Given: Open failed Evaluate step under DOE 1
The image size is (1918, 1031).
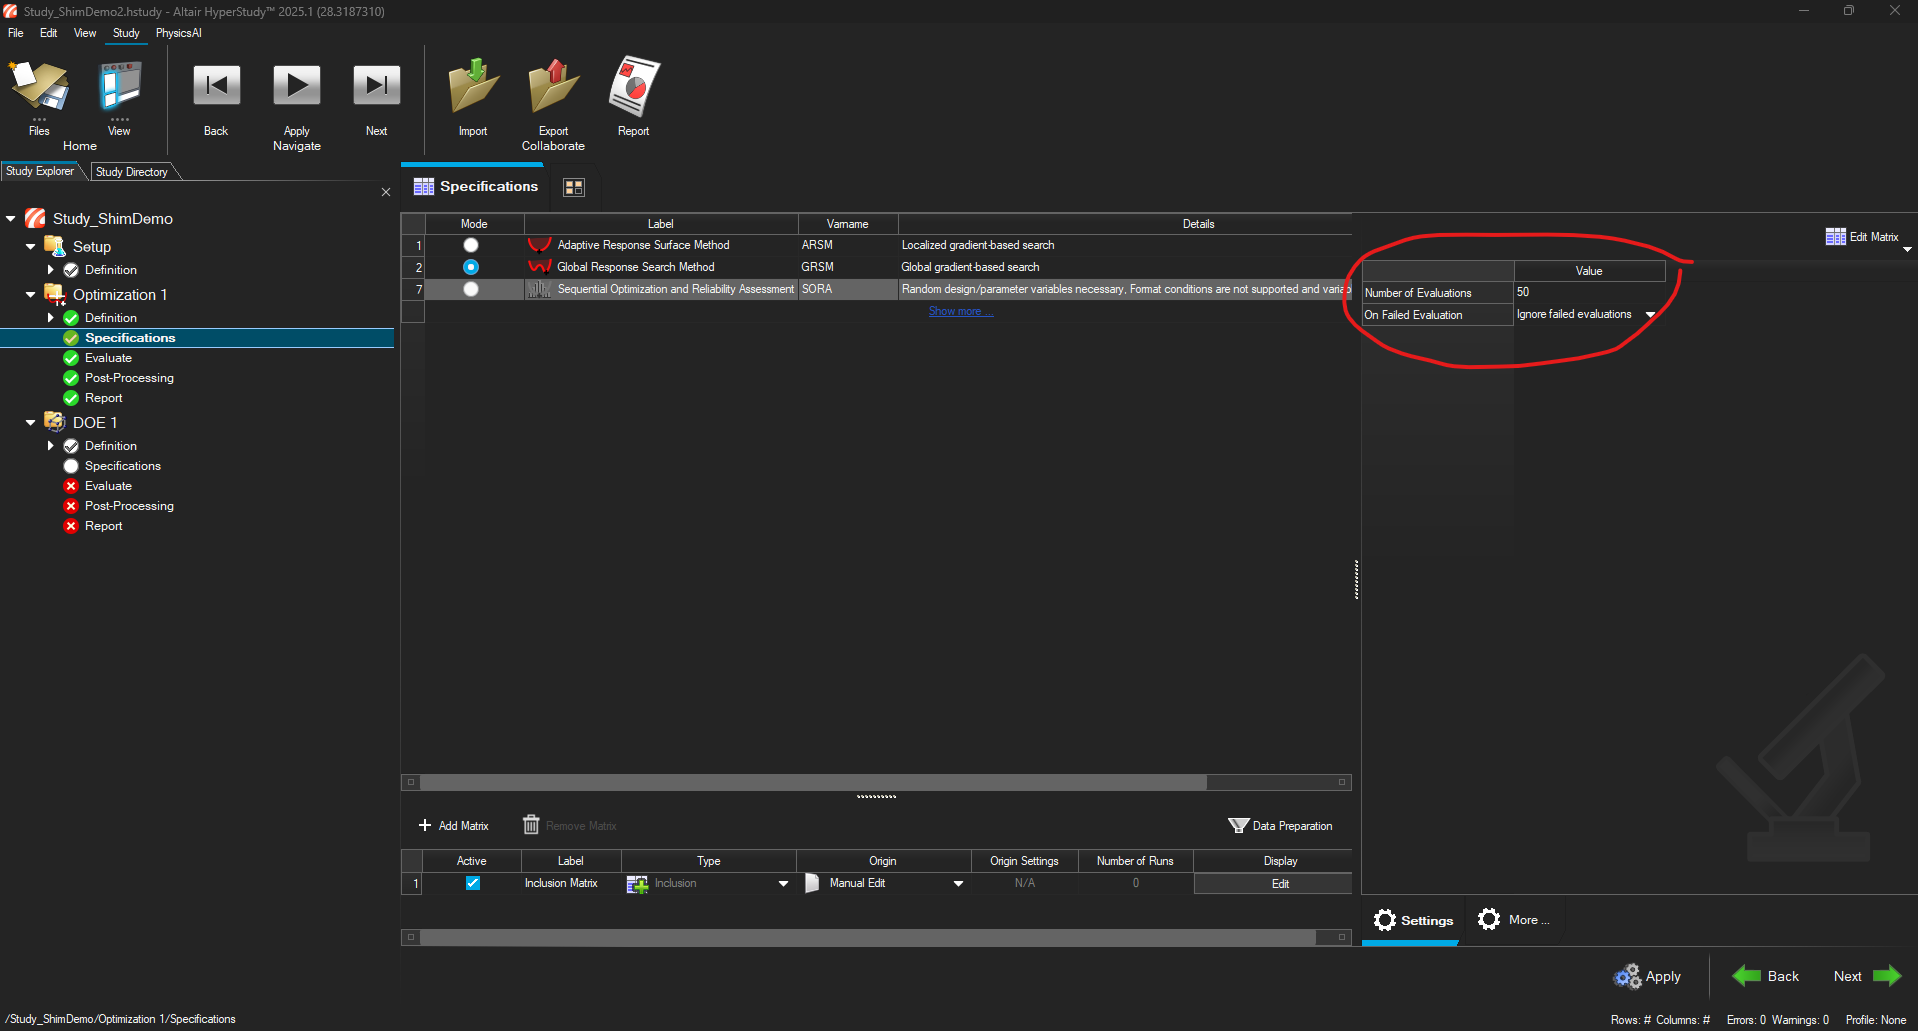Looking at the screenshot, I should pyautogui.click(x=108, y=486).
